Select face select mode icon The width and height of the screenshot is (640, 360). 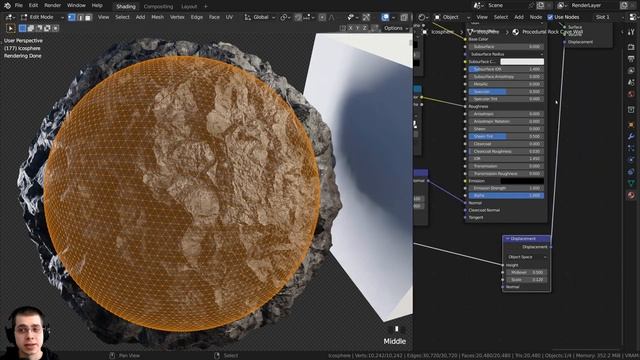pos(88,18)
